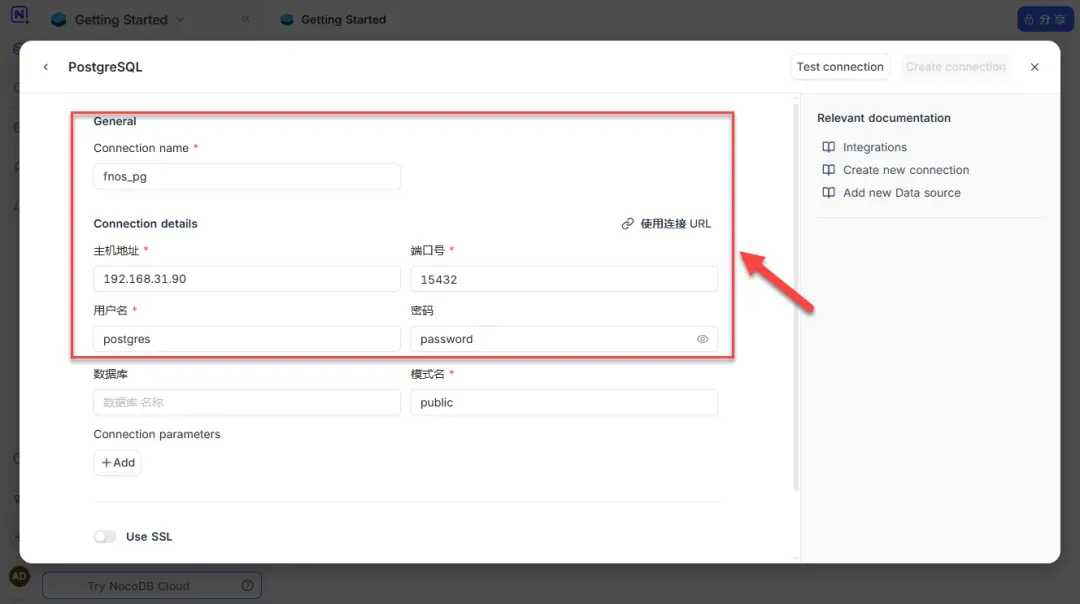Screen dimensions: 1080x604
Task: Click Create connection button
Action: tap(955, 67)
